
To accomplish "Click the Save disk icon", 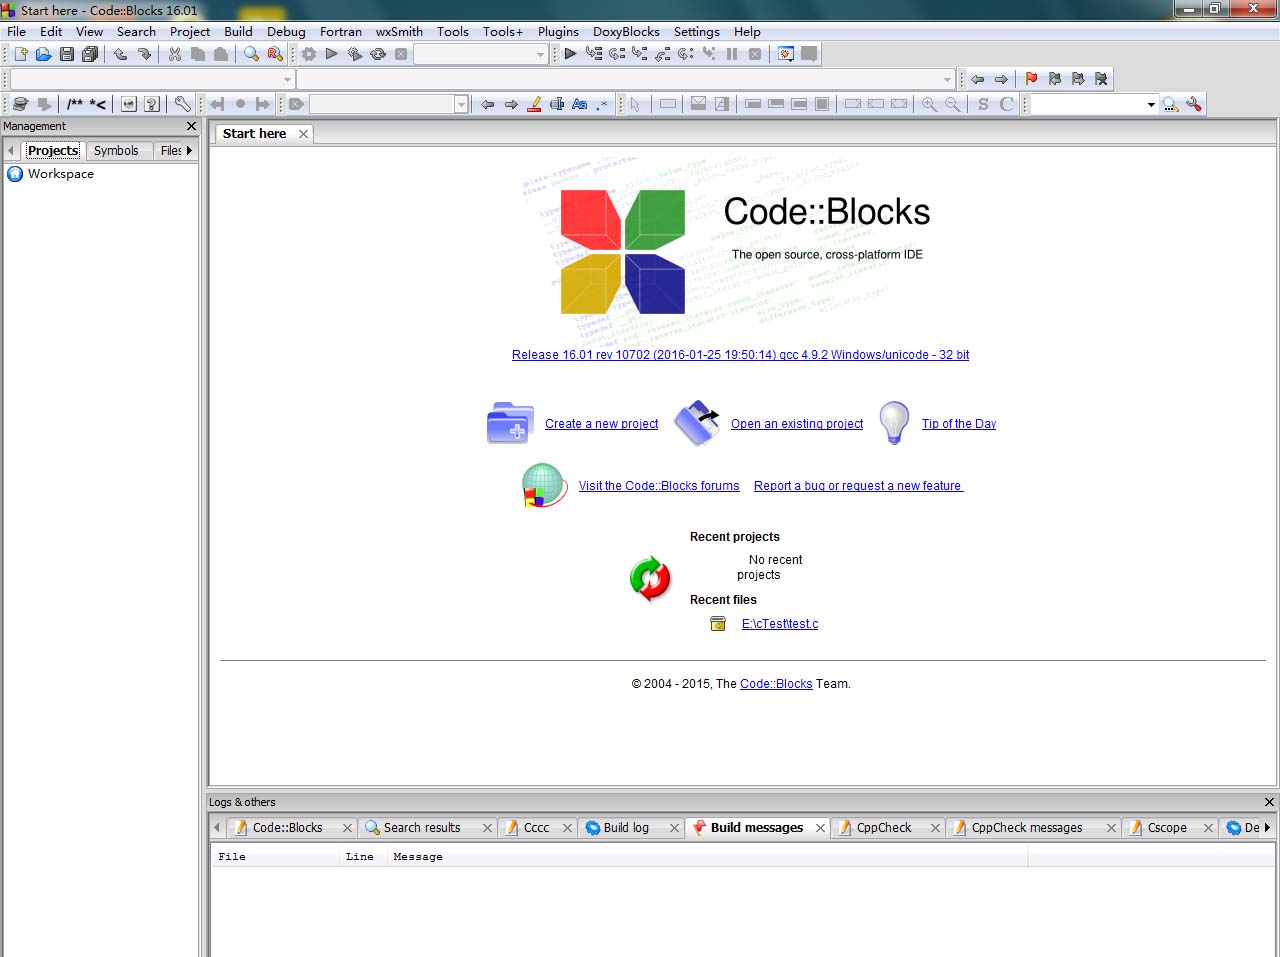I will click(67, 54).
